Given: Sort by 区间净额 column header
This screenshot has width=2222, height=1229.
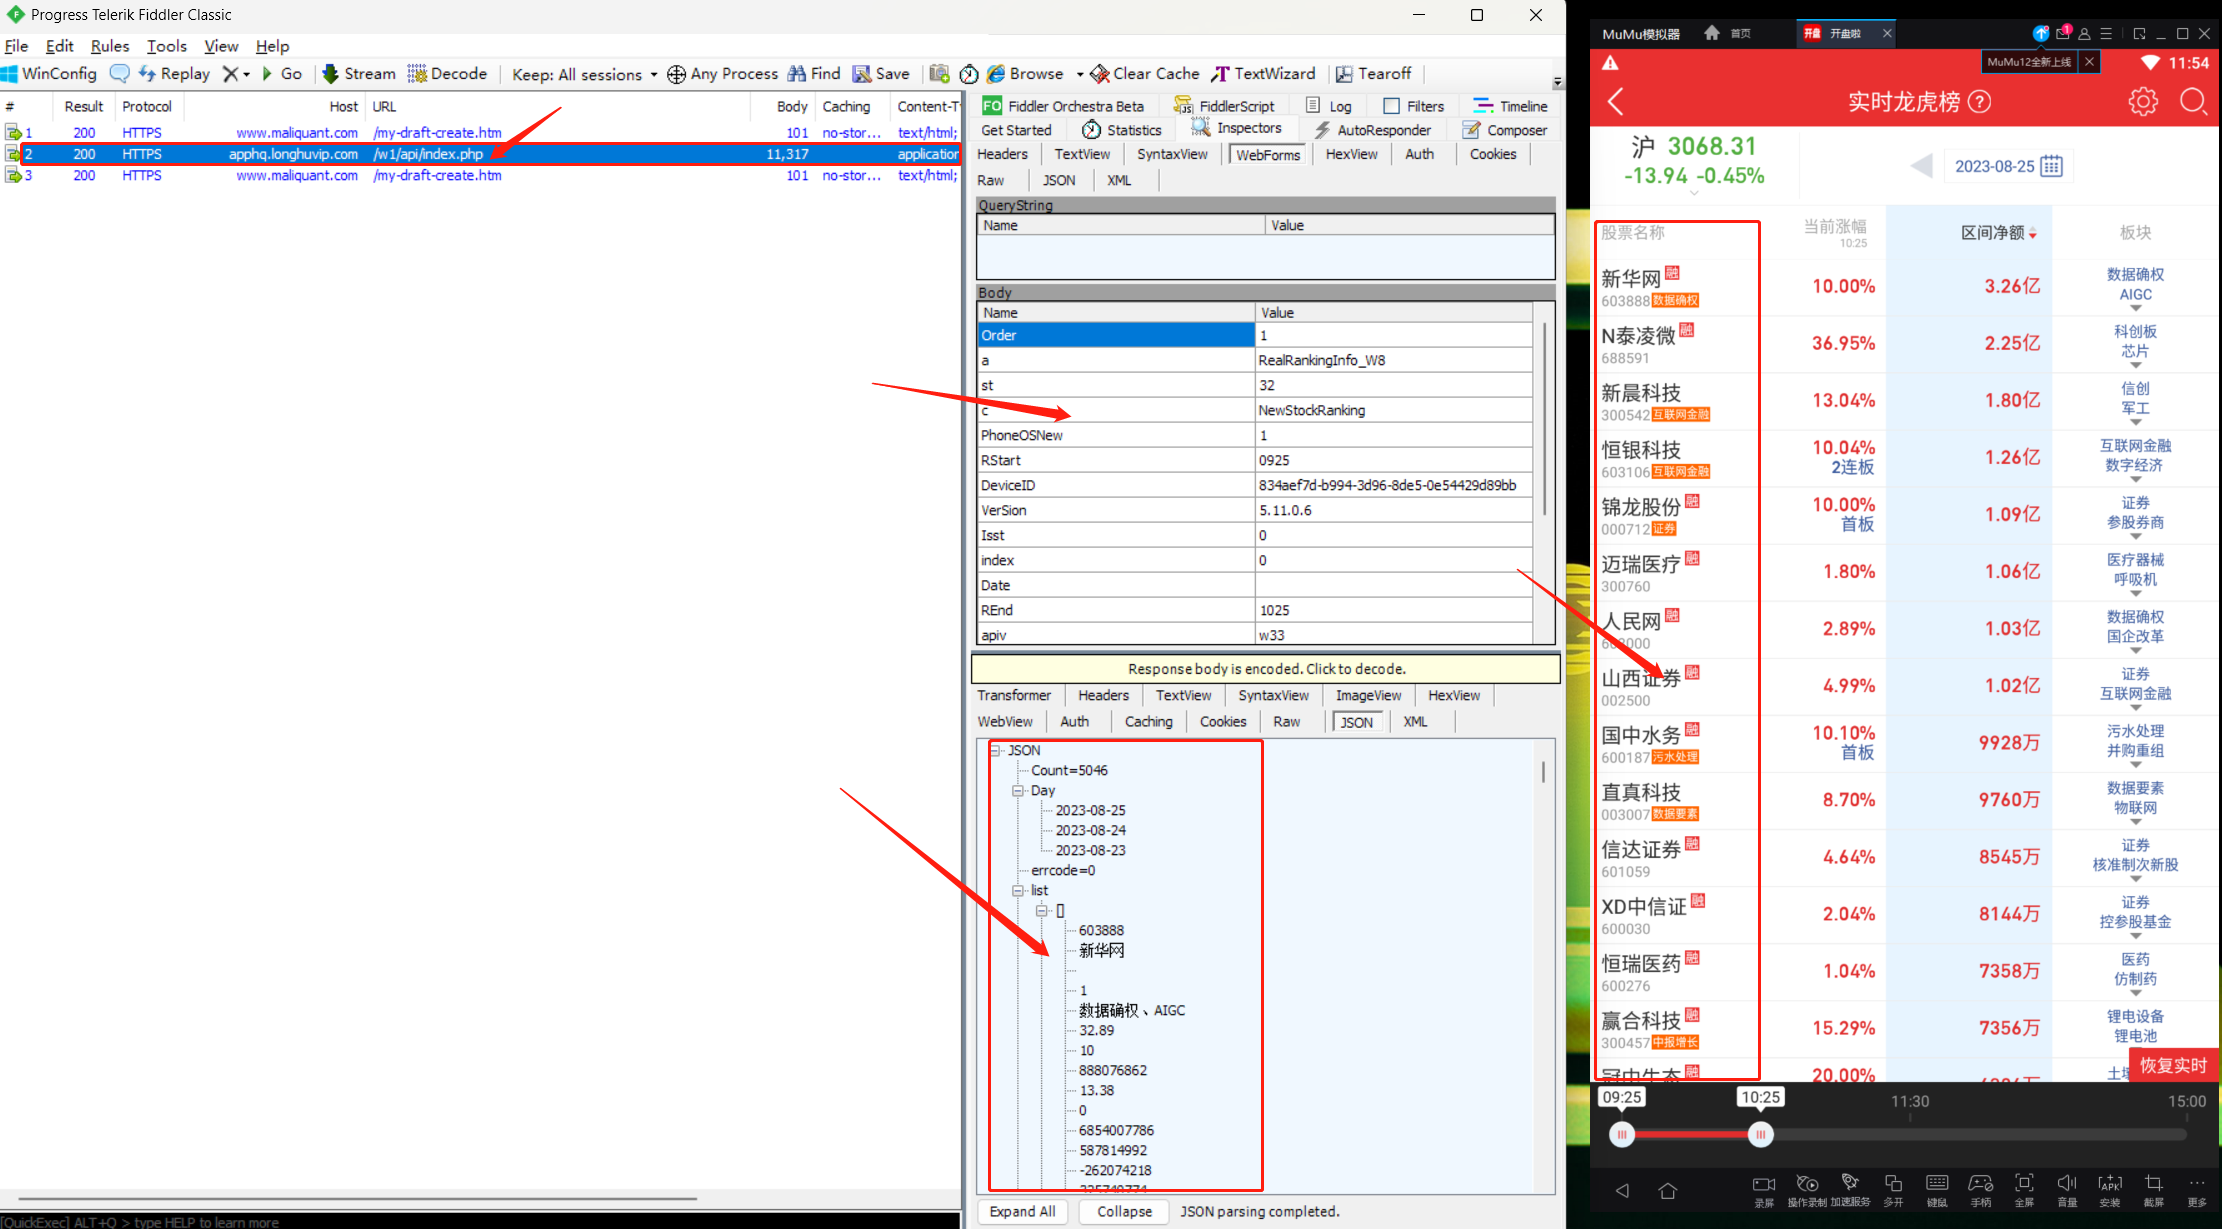Looking at the screenshot, I should 1999,233.
